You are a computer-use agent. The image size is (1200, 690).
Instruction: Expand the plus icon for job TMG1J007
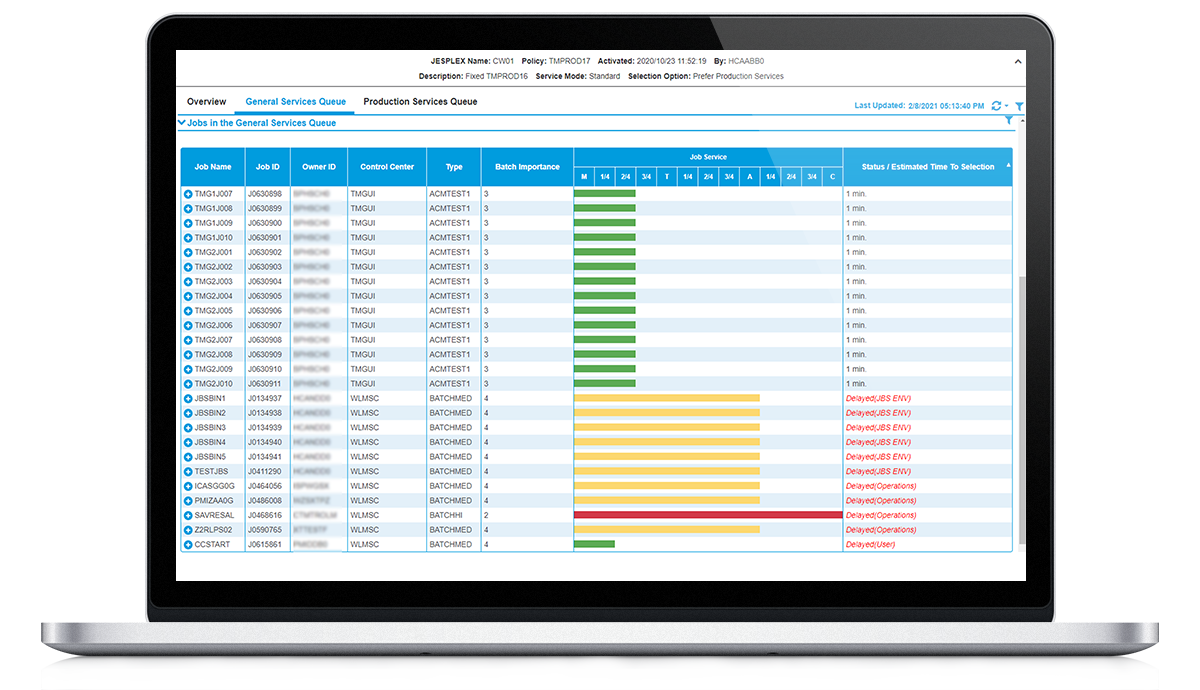(x=188, y=194)
